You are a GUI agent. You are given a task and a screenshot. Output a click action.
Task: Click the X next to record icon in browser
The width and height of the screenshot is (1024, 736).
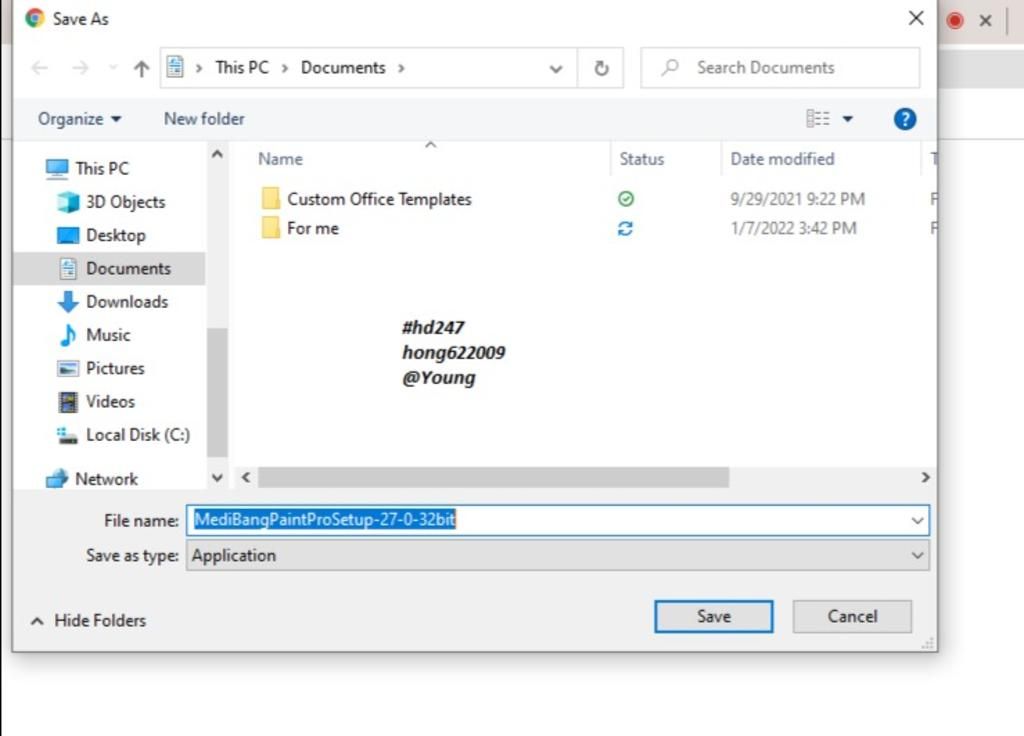[x=985, y=21]
